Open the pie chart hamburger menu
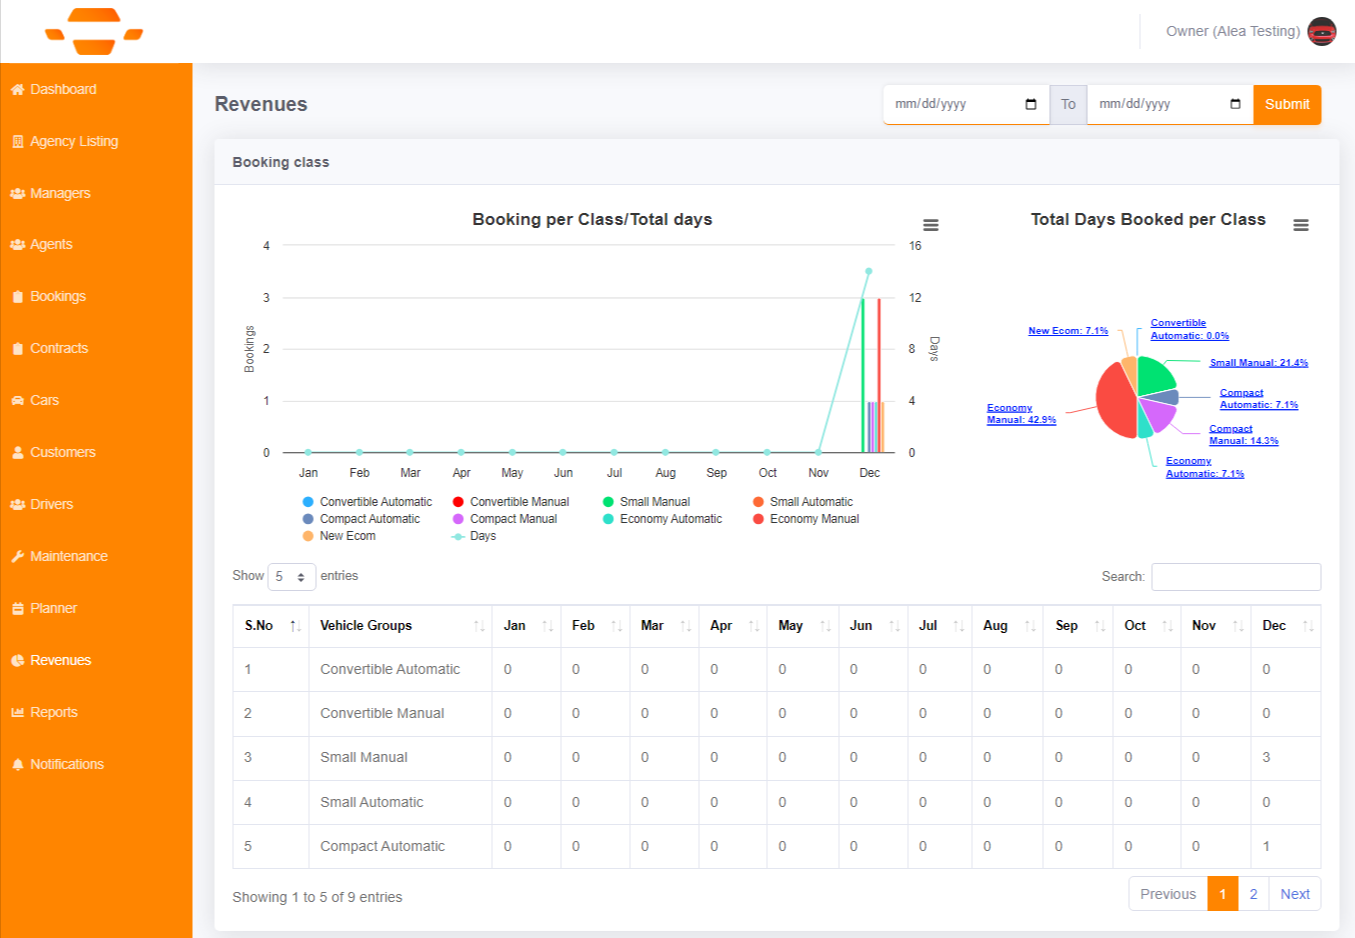This screenshot has width=1355, height=938. tap(1300, 225)
